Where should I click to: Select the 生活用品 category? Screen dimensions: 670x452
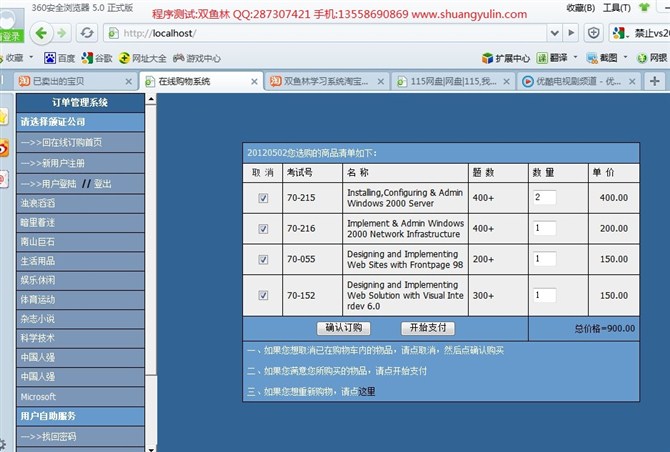pos(80,261)
